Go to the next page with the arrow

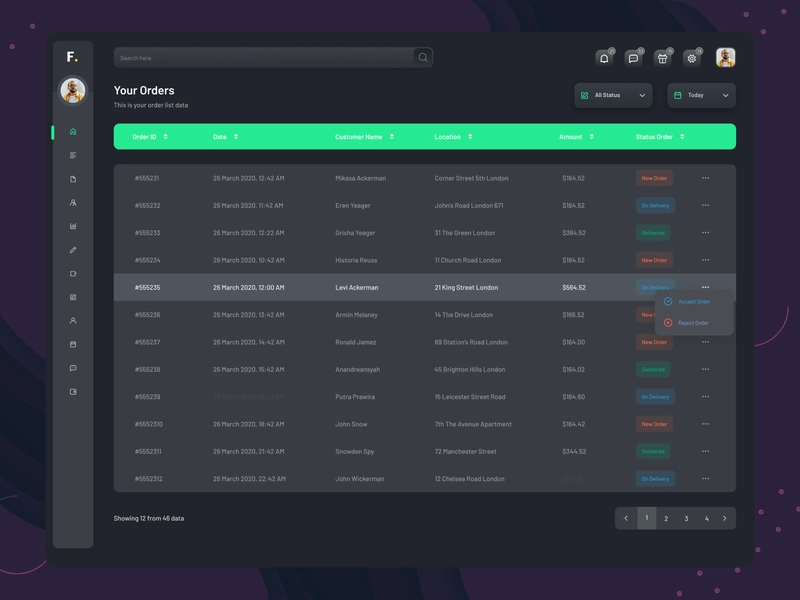pyautogui.click(x=724, y=518)
